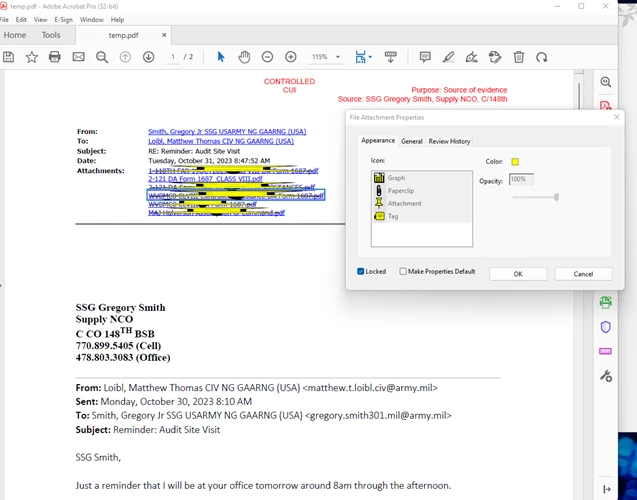Image resolution: width=637 pixels, height=500 pixels.
Task: Go to the previous page with the up arrow
Action: pos(125,57)
